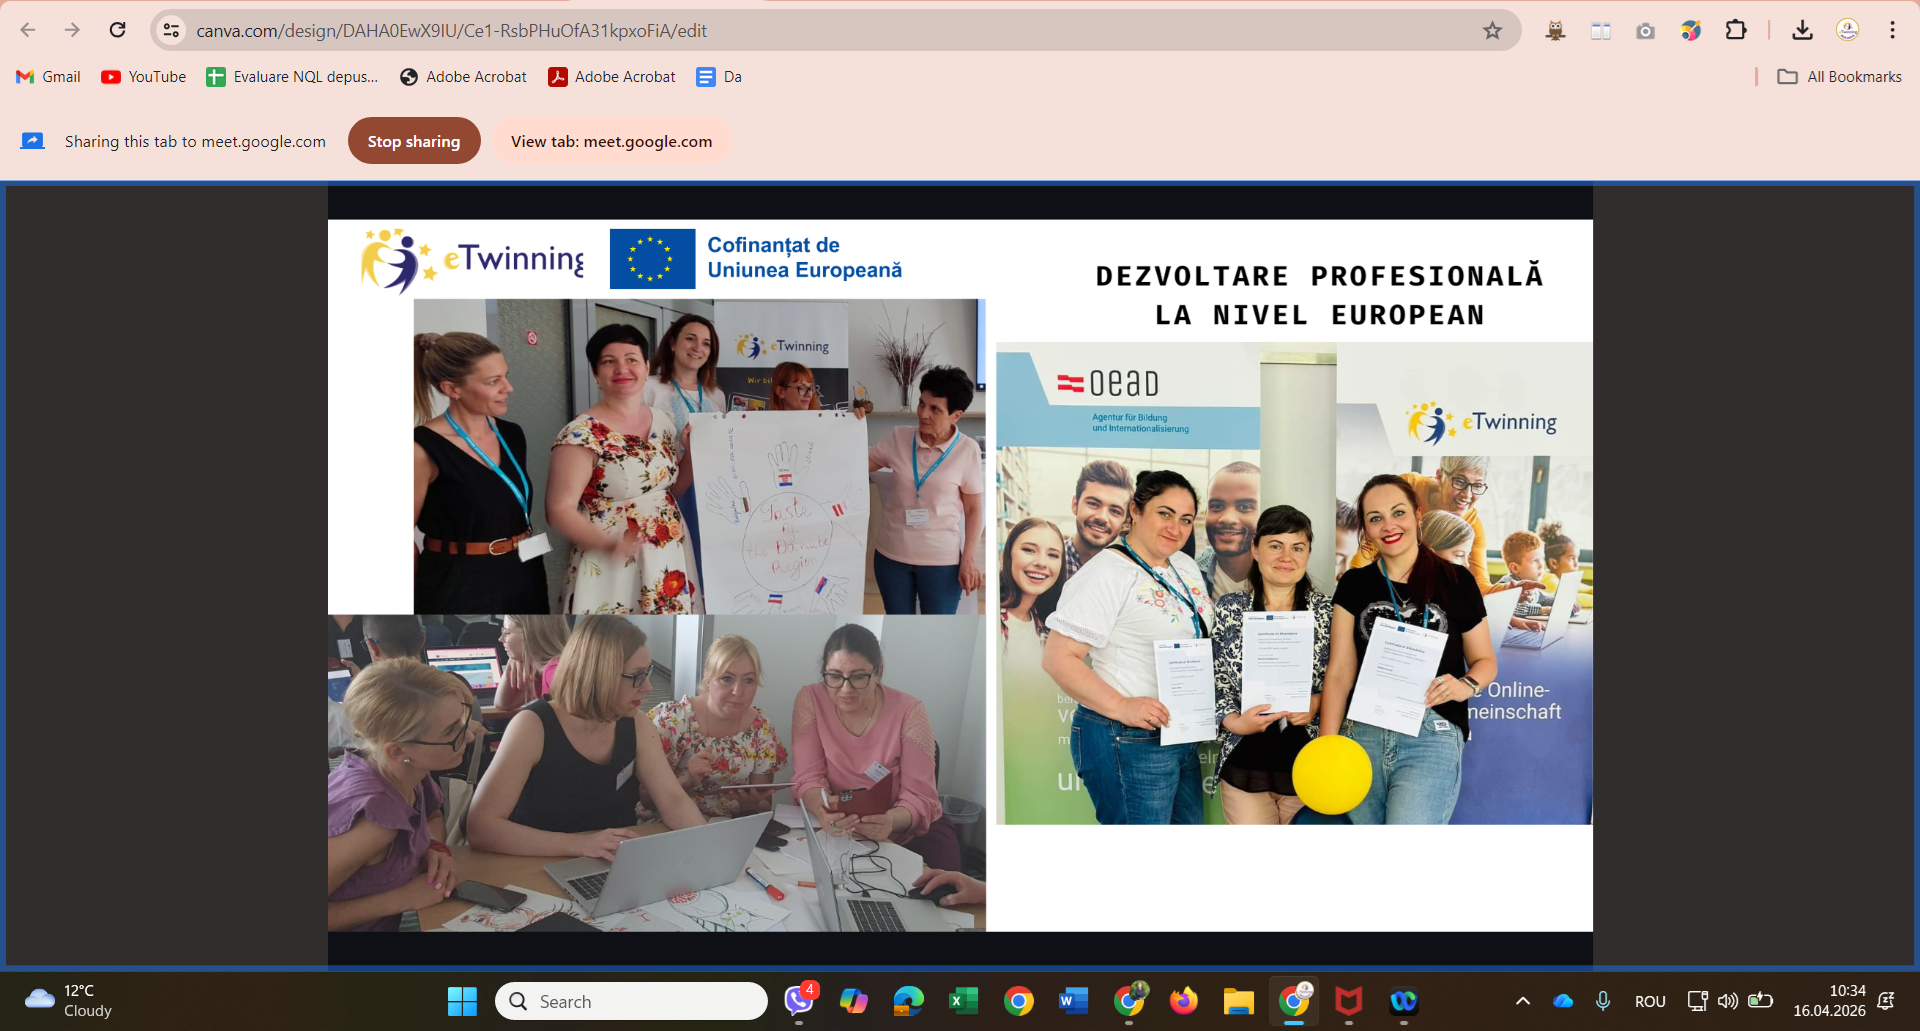Open the YouTube bookmark
The height and width of the screenshot is (1031, 1920).
144,77
